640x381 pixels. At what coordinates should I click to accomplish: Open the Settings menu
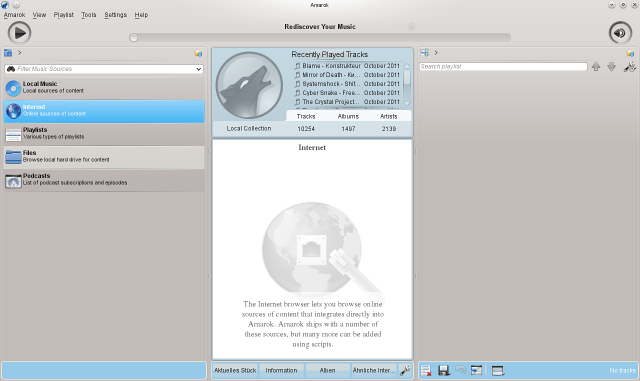(116, 15)
